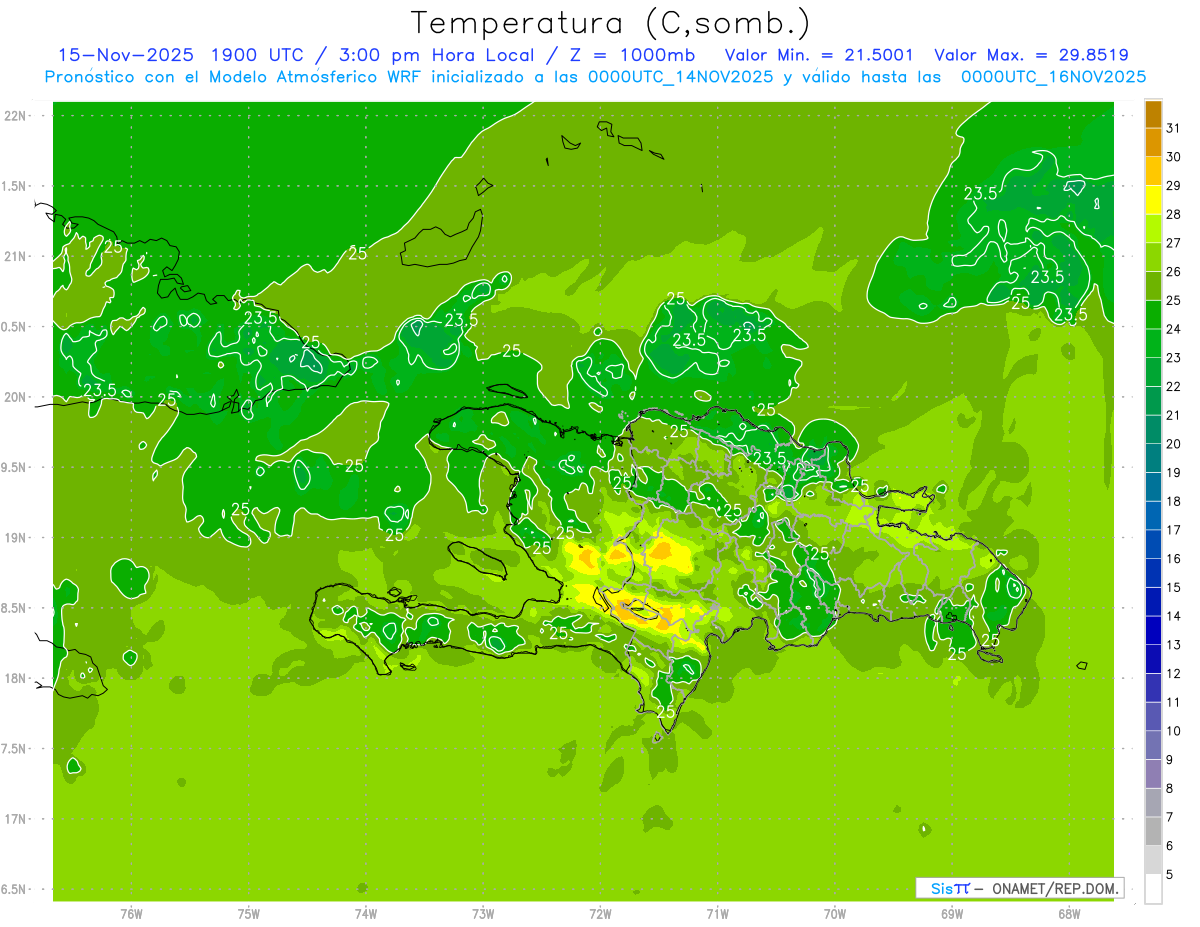This screenshot has height=927, width=1200.
Task: Pick the purple colorbar swatch between 9 and 10
Action: (1153, 745)
